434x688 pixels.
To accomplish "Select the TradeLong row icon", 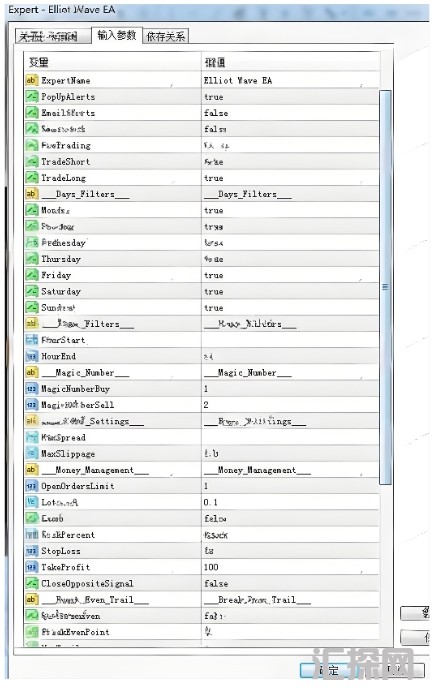I will click(x=32, y=178).
